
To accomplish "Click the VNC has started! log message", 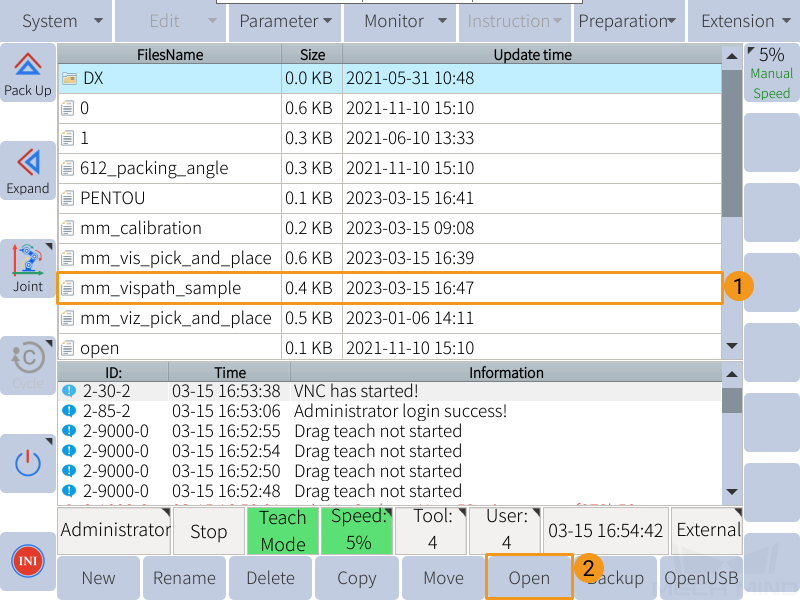I will 356,391.
